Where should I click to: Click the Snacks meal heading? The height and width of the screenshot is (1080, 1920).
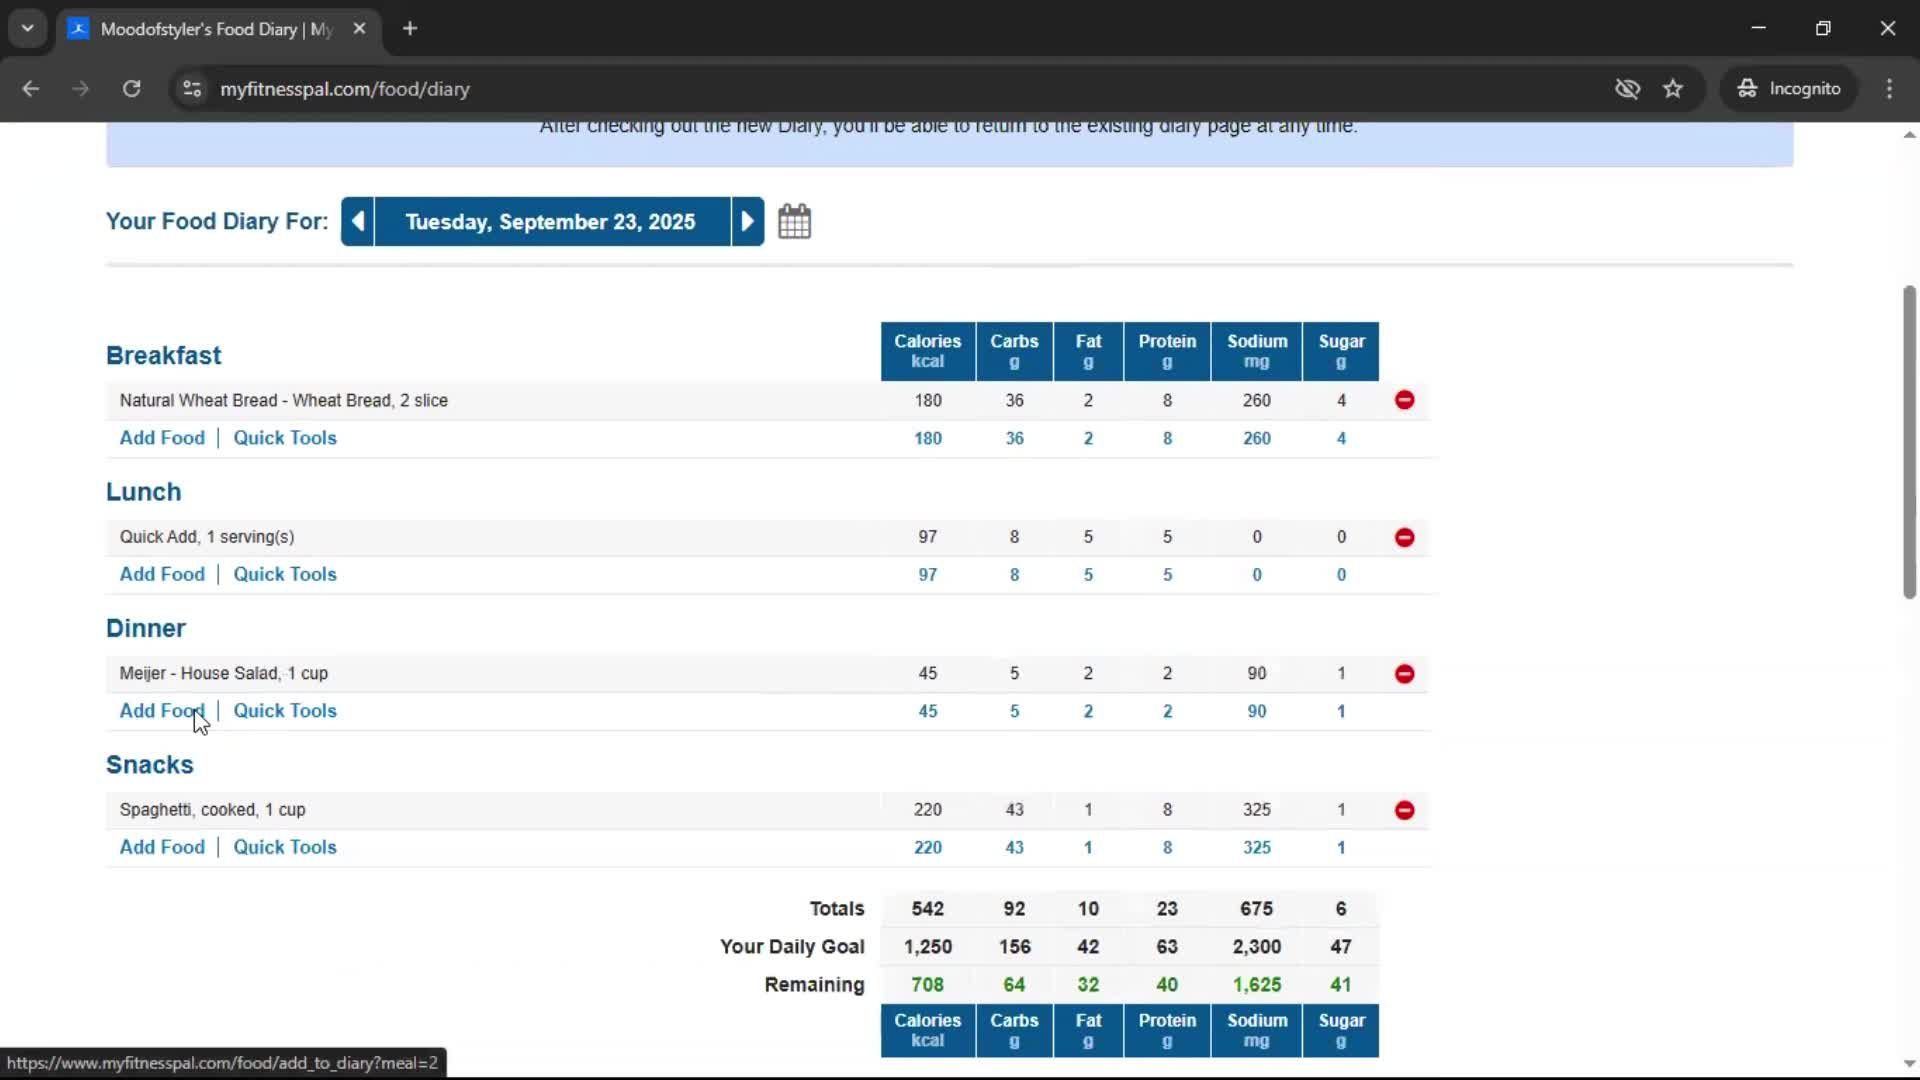(x=150, y=765)
